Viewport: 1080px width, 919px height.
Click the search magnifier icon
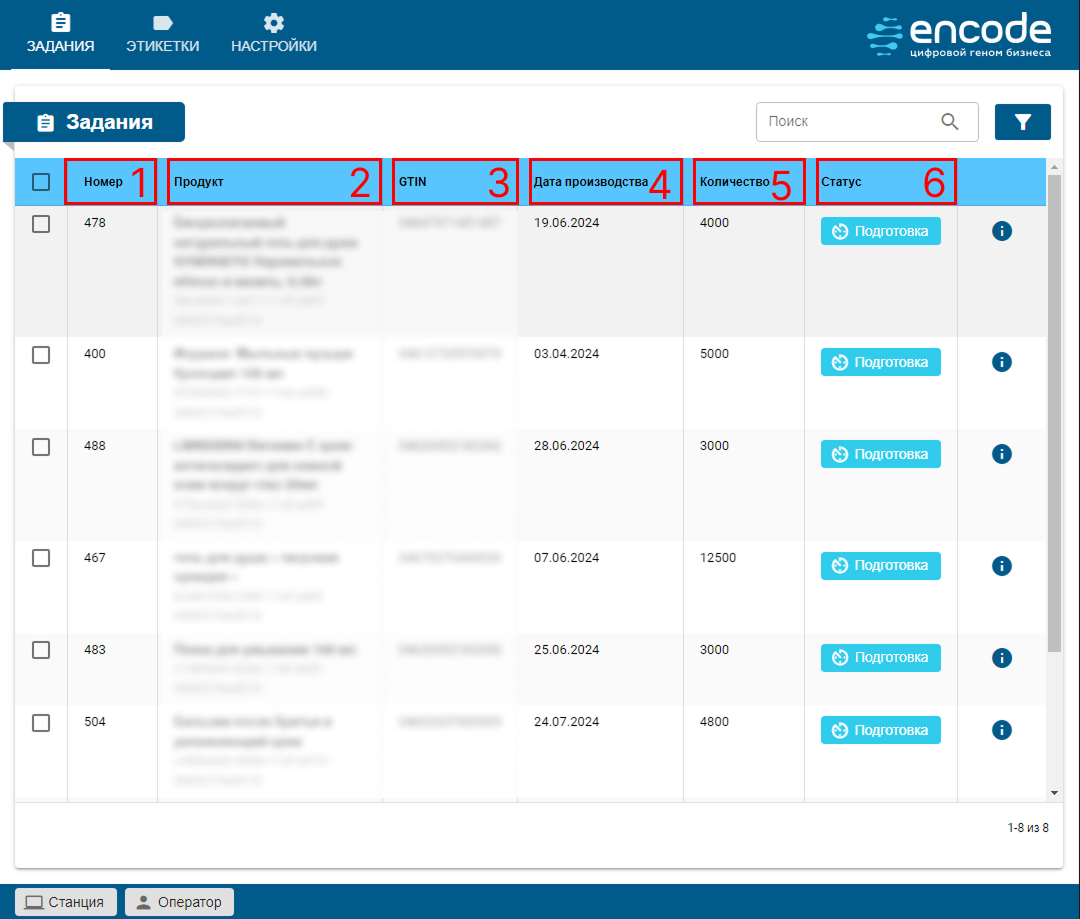click(x=950, y=122)
